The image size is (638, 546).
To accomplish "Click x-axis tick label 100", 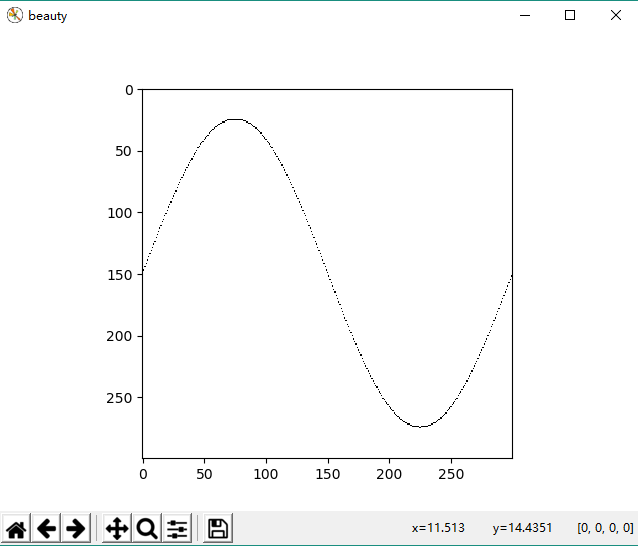I will point(266,474).
